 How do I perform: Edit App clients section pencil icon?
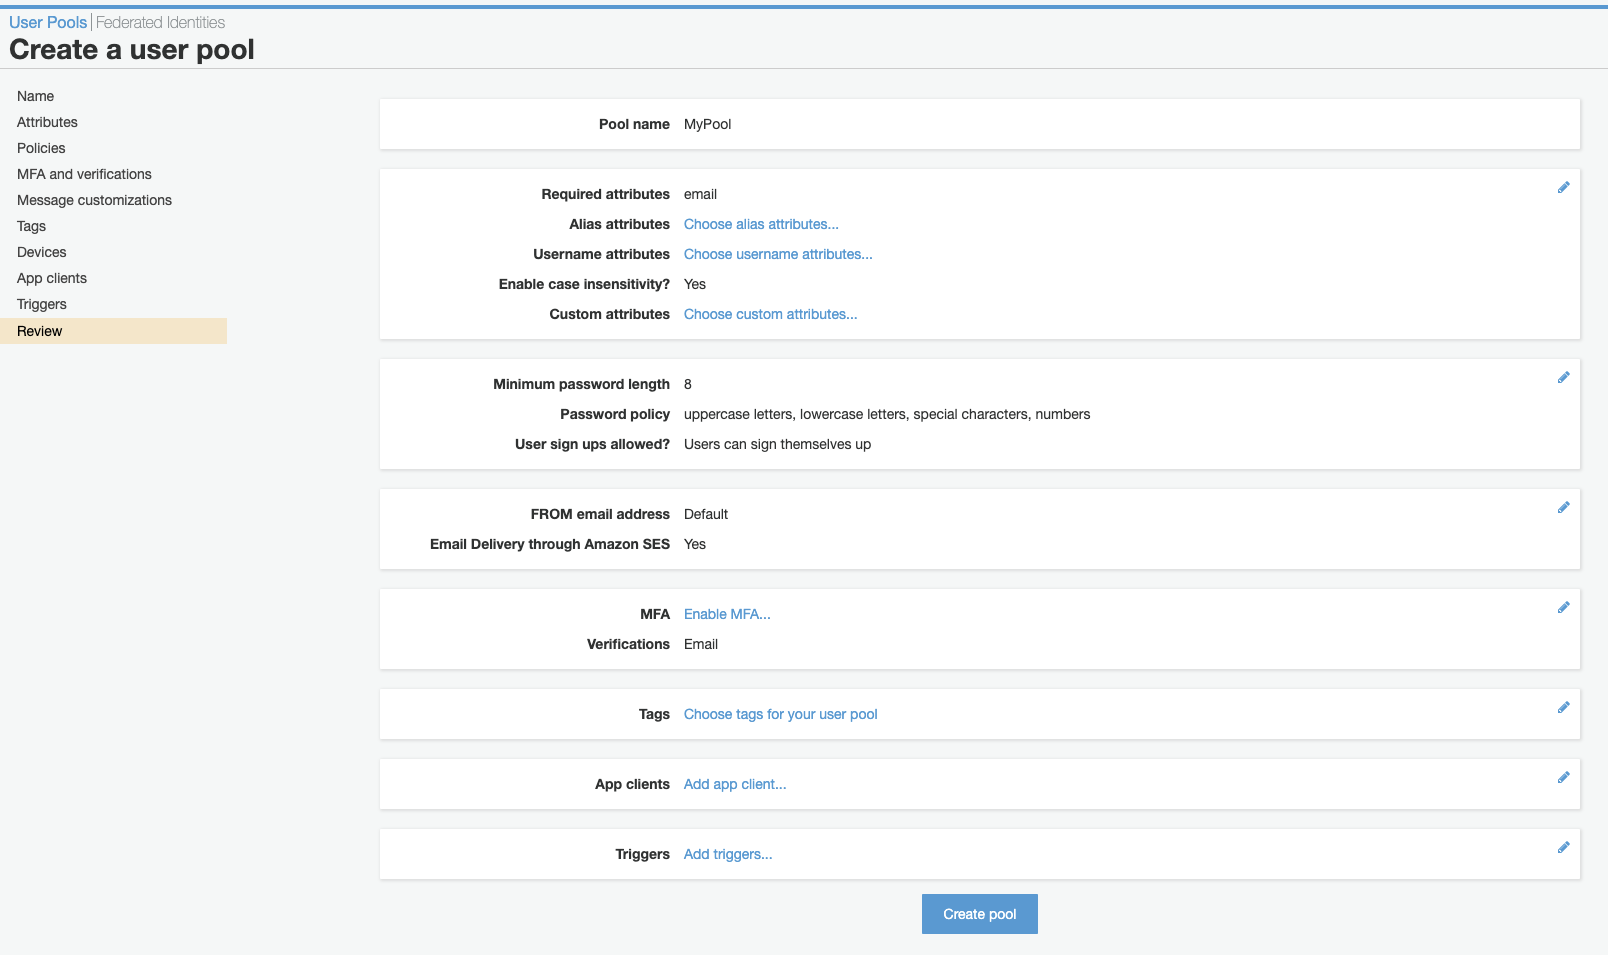1563,777
